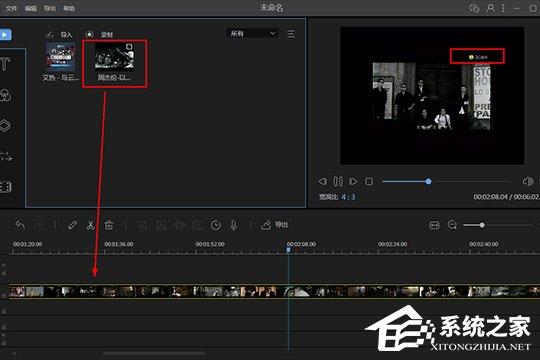Click the import icon above media library
This screenshot has width=540, height=360.
click(x=50, y=34)
